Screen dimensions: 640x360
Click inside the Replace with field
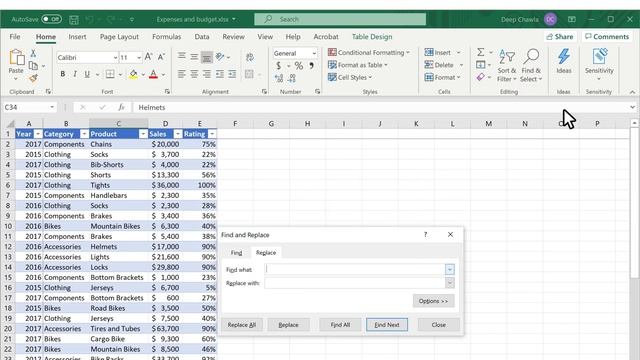pyautogui.click(x=355, y=283)
